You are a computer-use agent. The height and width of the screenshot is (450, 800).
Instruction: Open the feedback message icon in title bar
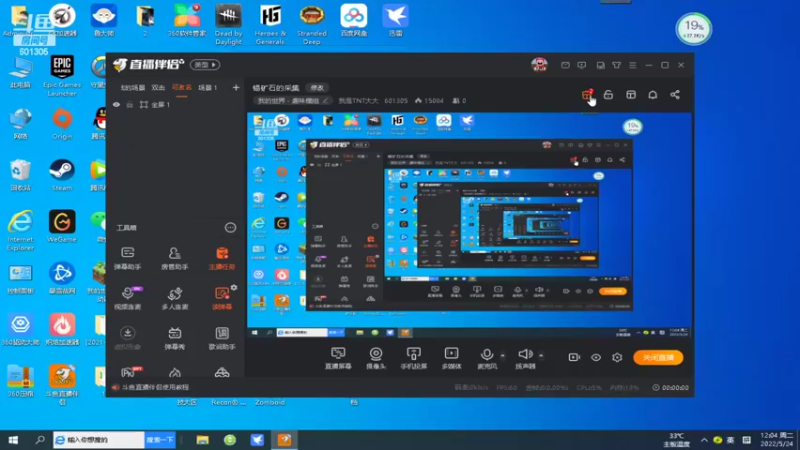coord(582,65)
